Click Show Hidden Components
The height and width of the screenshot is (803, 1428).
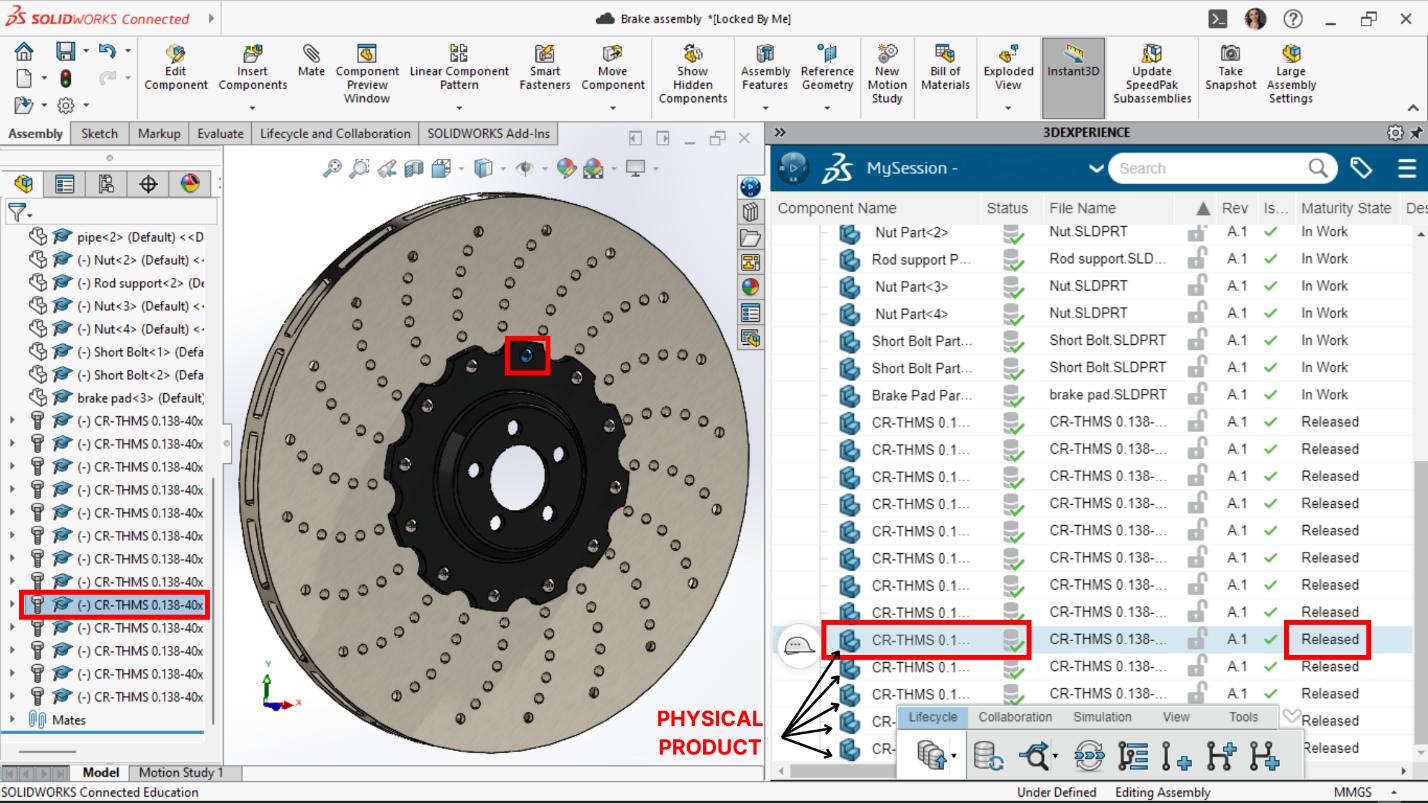pos(693,74)
